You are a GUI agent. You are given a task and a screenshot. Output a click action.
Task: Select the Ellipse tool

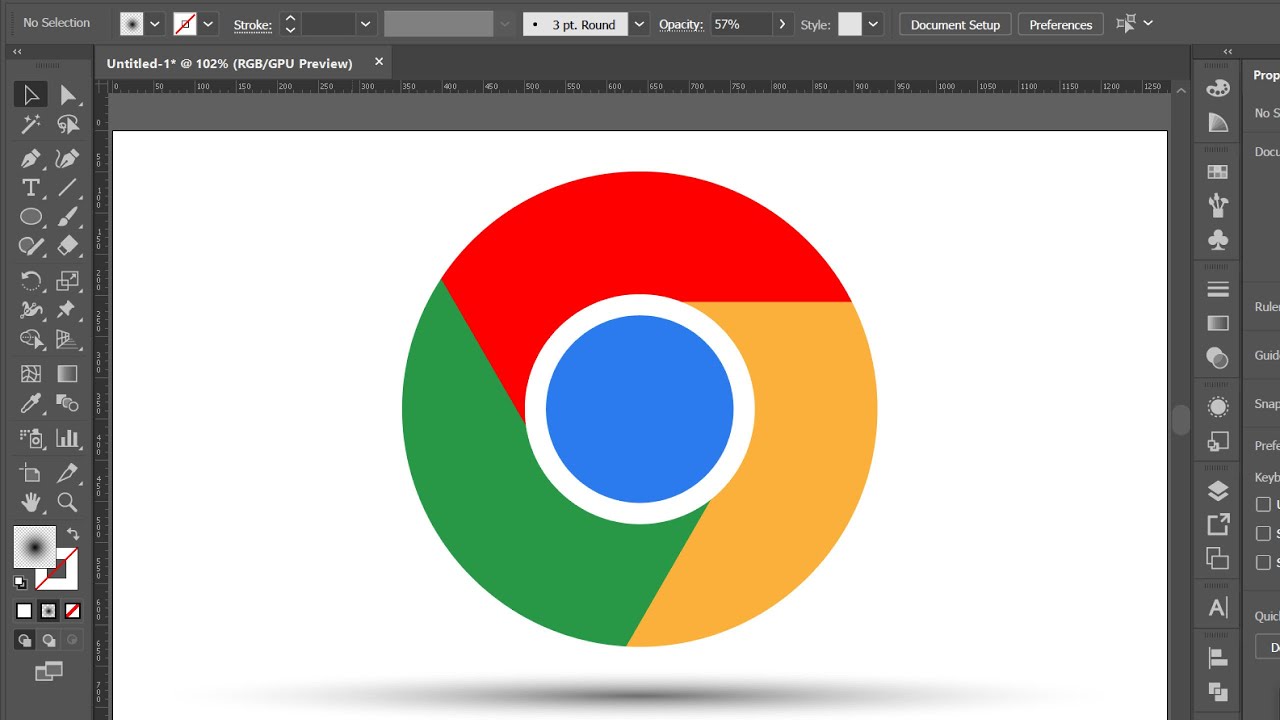coord(31,217)
